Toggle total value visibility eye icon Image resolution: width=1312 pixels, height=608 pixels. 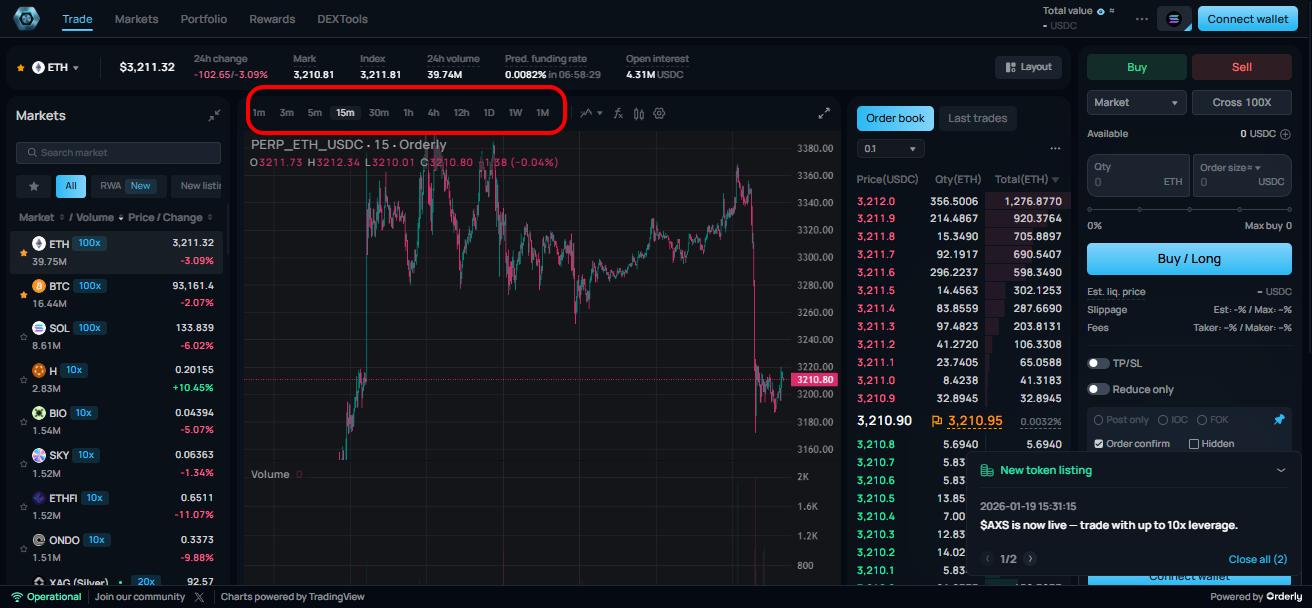coord(1100,11)
